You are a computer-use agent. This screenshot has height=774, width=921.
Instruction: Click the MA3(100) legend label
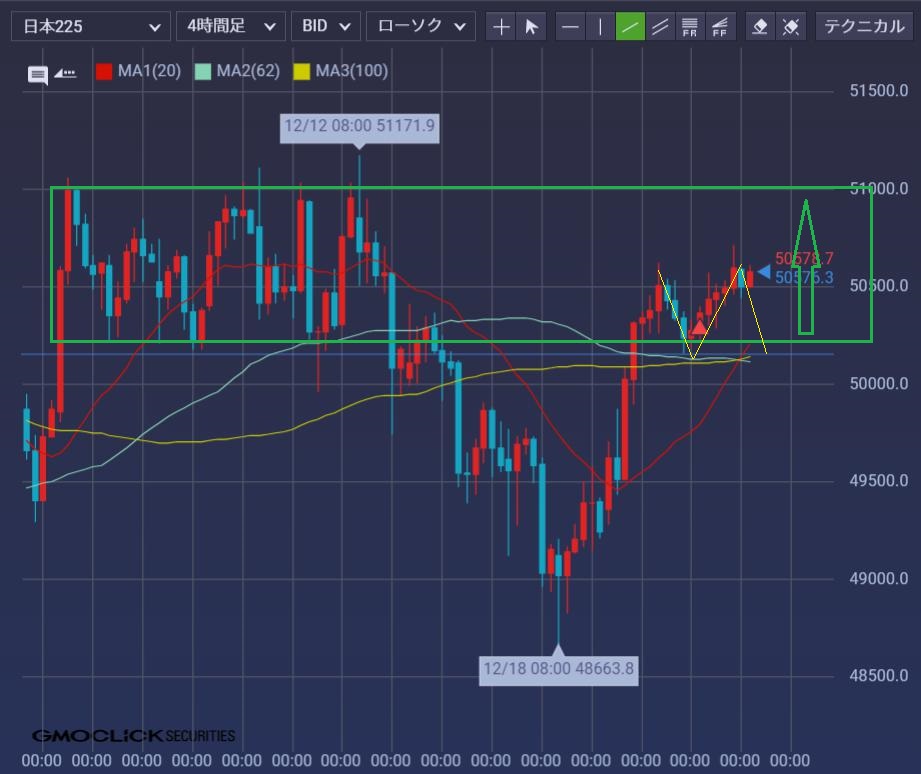click(351, 71)
